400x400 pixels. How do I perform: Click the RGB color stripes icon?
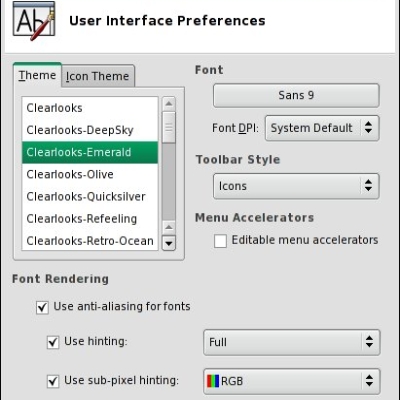(x=213, y=381)
